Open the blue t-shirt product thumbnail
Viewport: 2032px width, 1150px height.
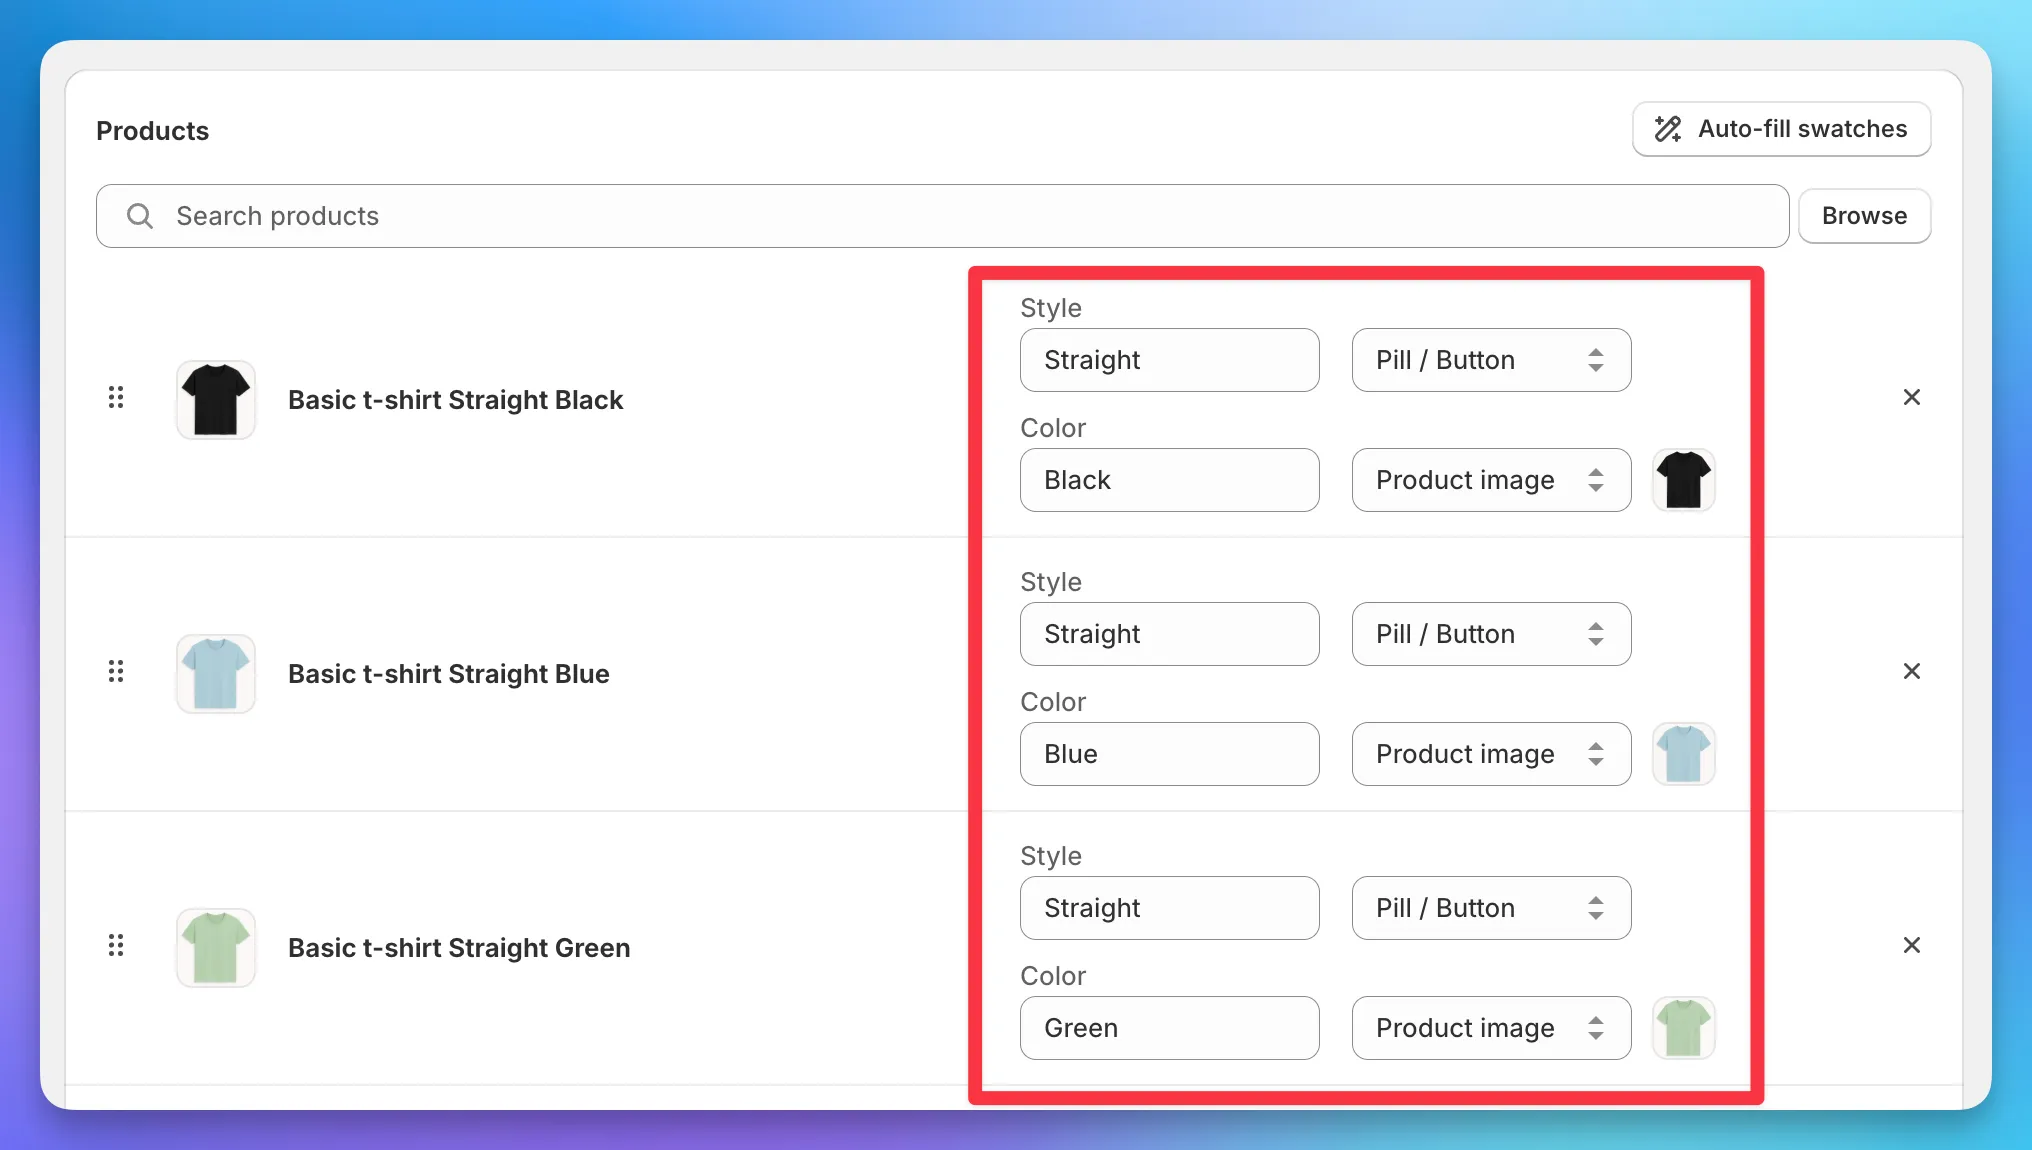(x=216, y=674)
